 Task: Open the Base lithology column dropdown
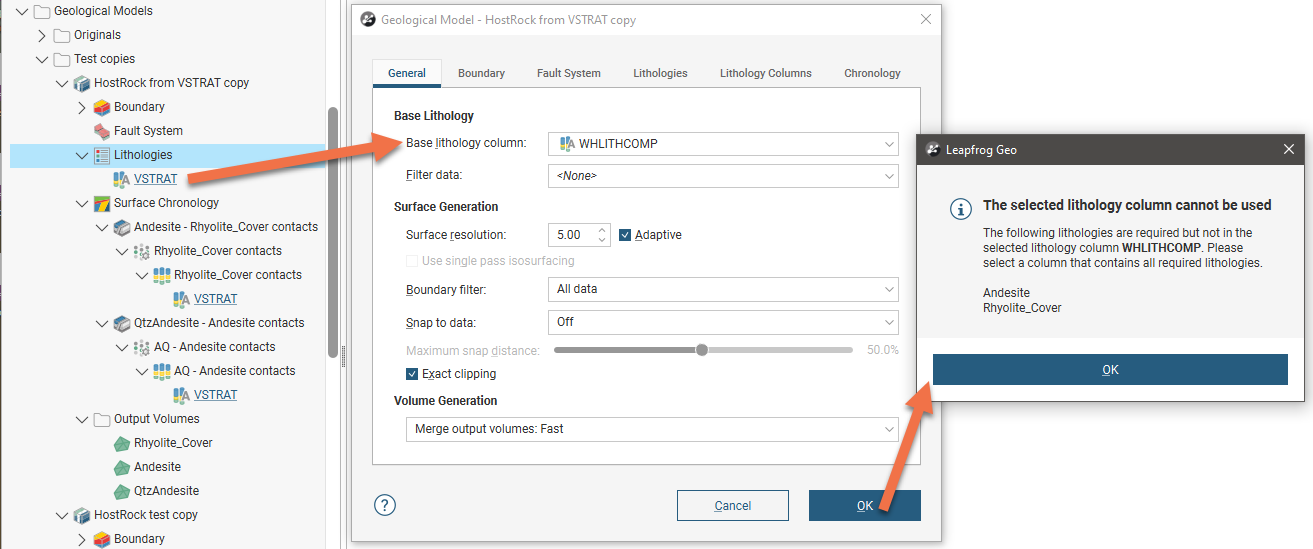click(x=723, y=144)
